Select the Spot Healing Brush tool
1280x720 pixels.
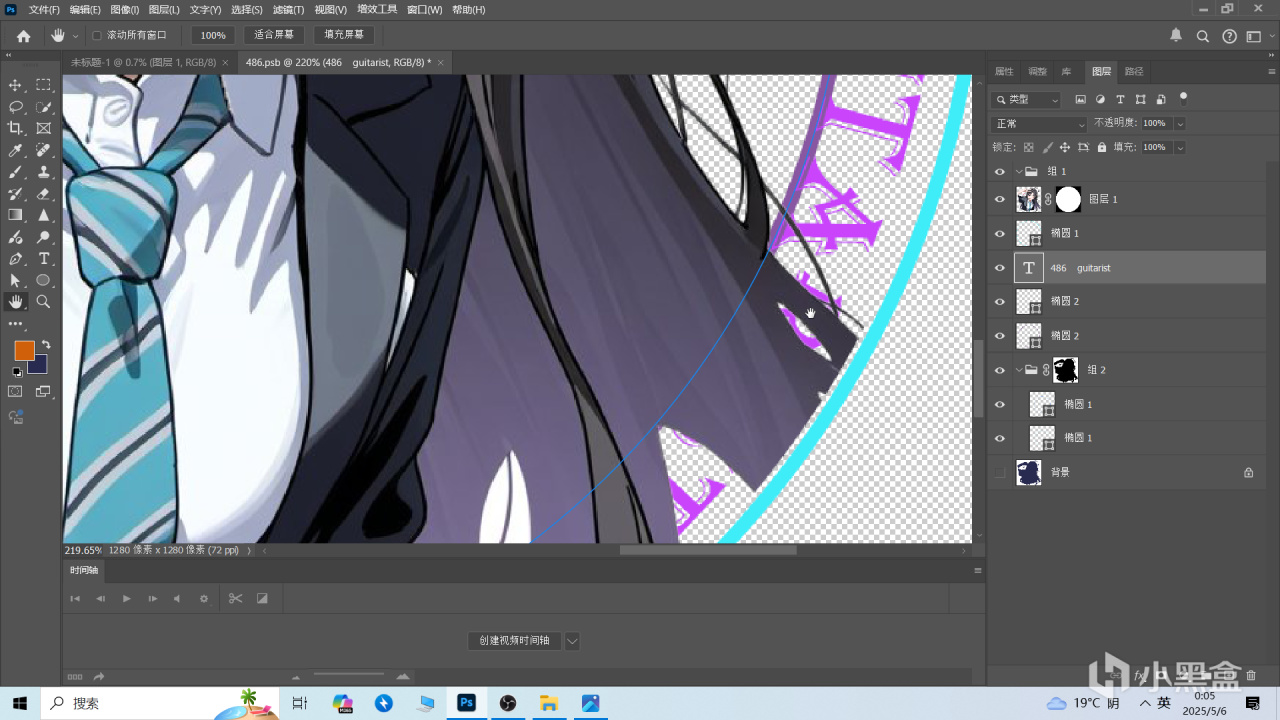pyautogui.click(x=44, y=150)
